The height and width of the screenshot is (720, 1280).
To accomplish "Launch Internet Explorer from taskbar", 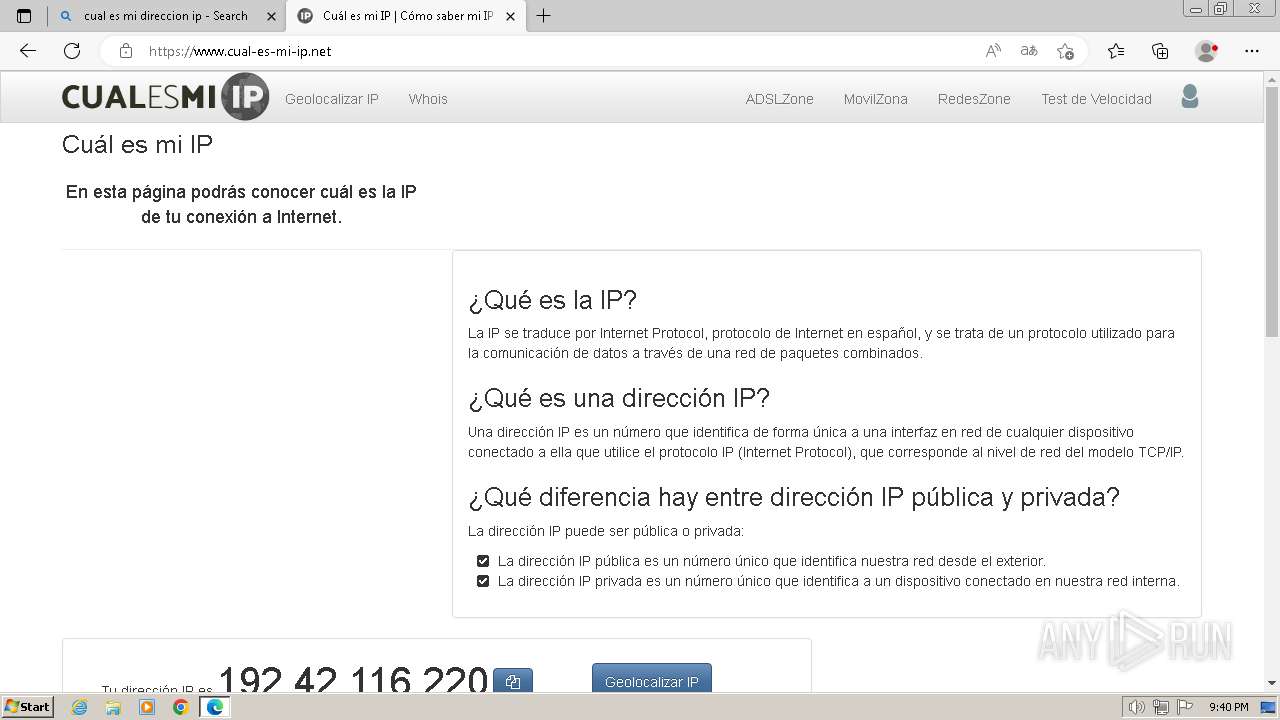I will coord(79,707).
